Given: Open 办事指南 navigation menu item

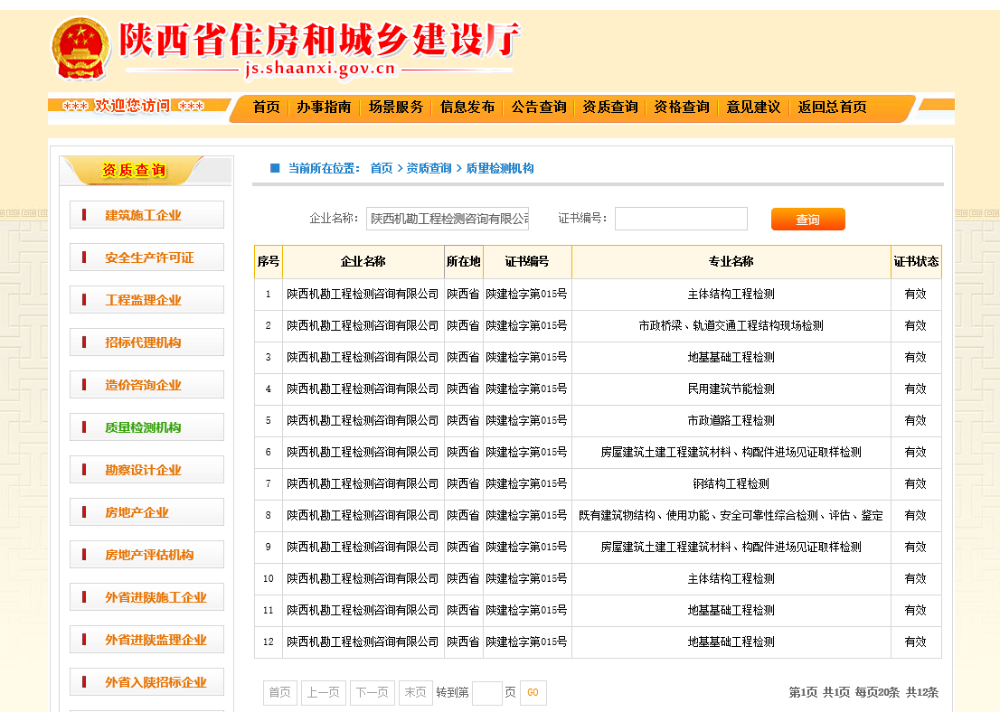Looking at the screenshot, I should coord(323,107).
